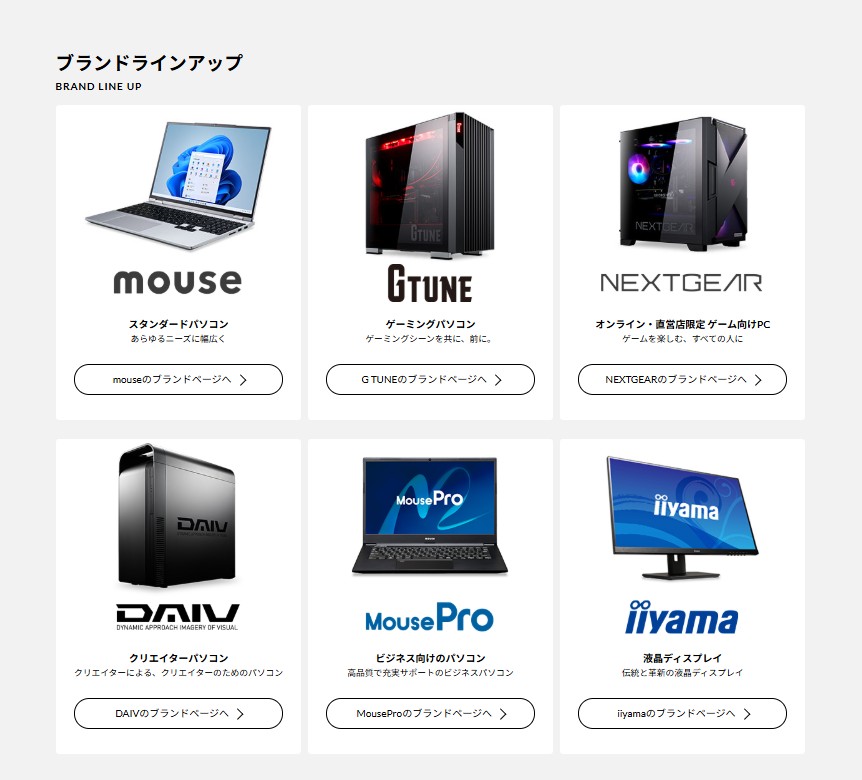The width and height of the screenshot is (862, 780).
Task: Go to the MouseProのブランドページへ button
Action: [x=430, y=713]
